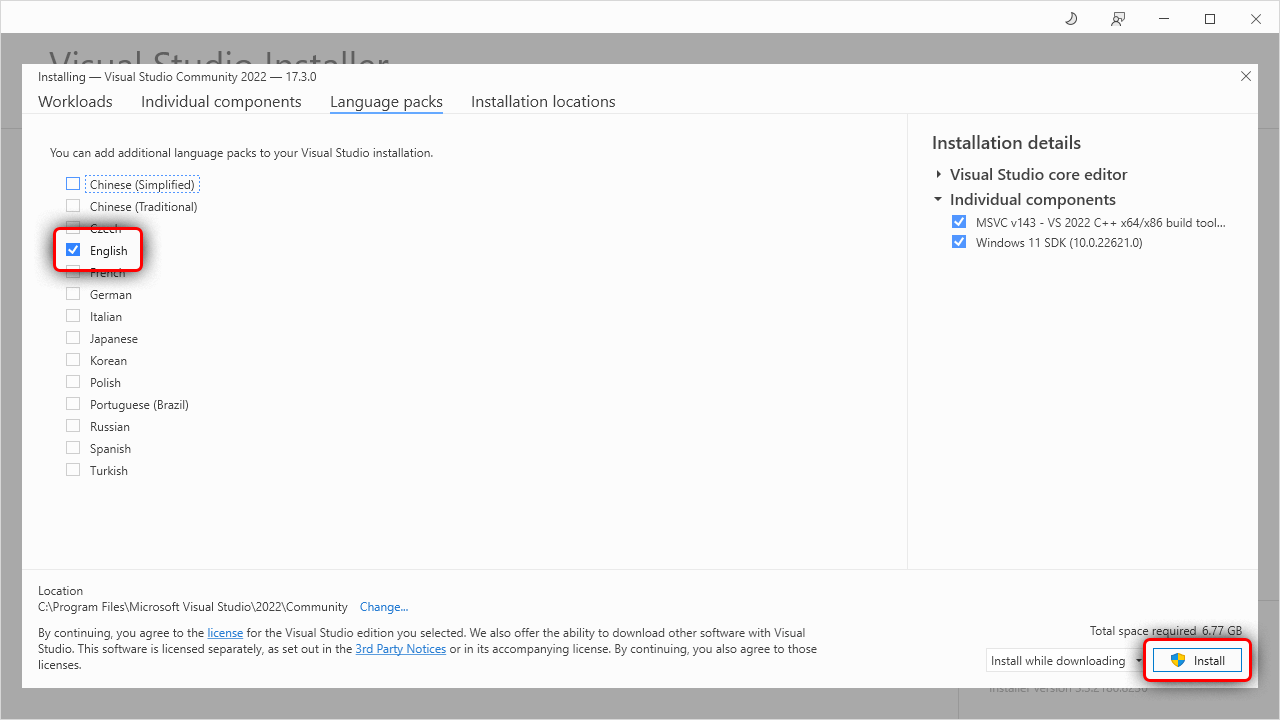Enable the Chinese (Simplified) language pack

[x=73, y=184]
